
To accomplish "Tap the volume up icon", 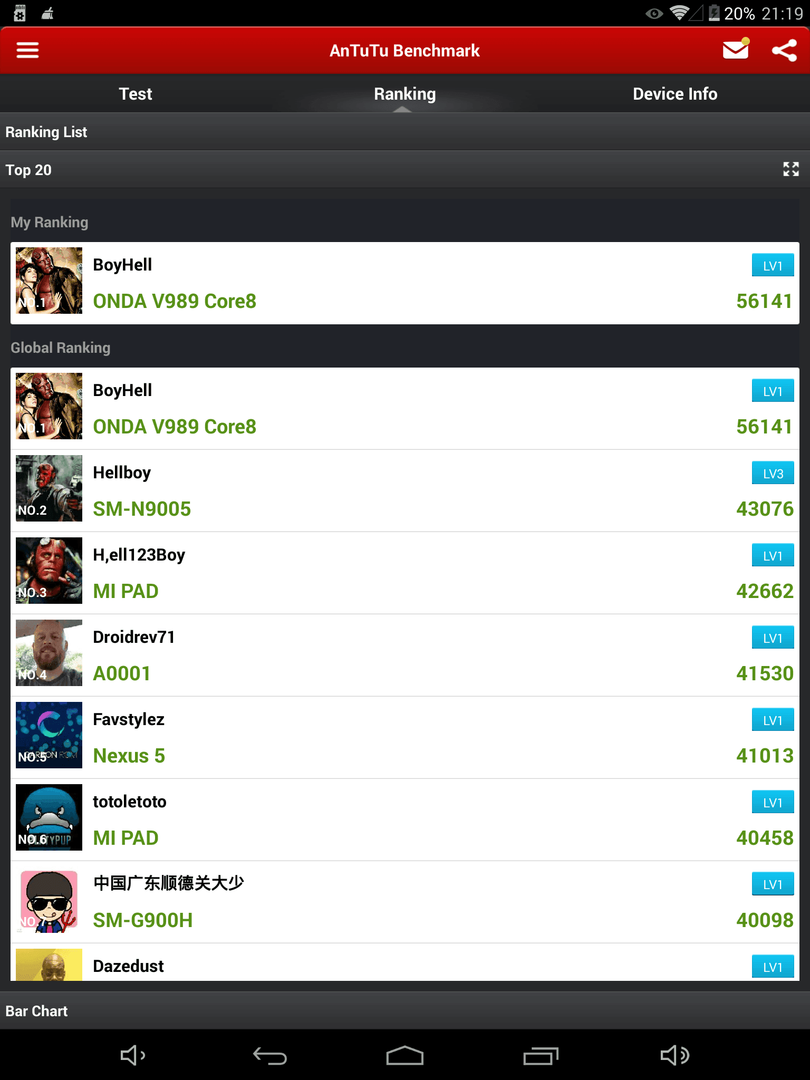I will pyautogui.click(x=675, y=1055).
